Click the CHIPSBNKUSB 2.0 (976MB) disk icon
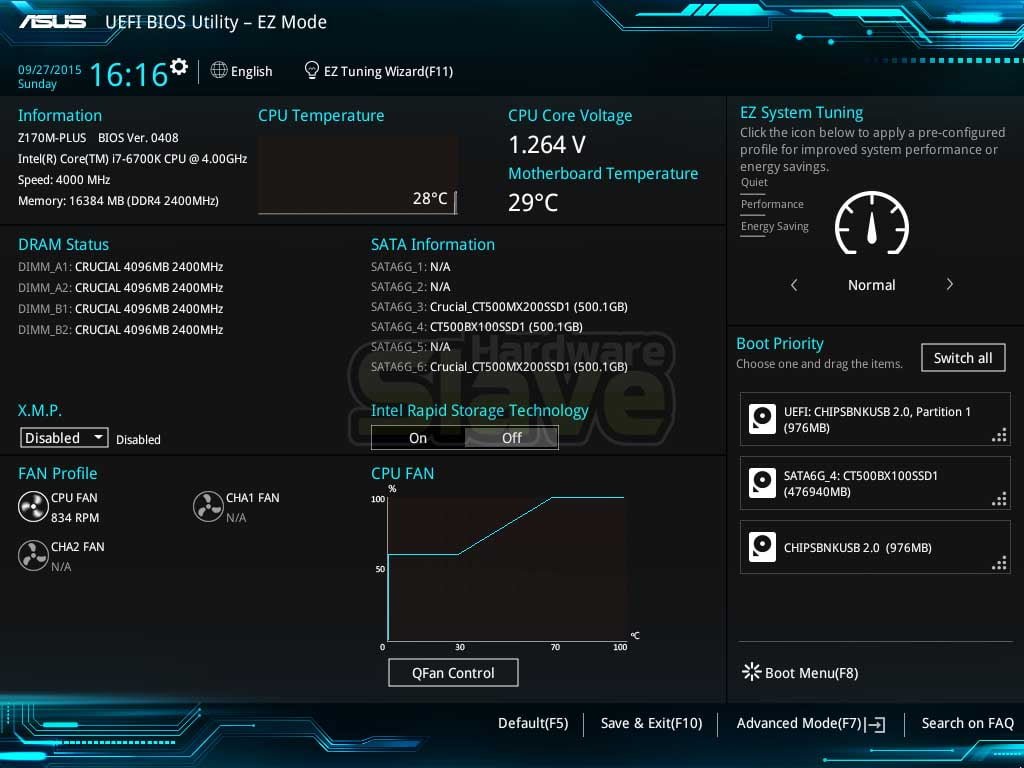Image resolution: width=1024 pixels, height=768 pixels. tap(762, 547)
